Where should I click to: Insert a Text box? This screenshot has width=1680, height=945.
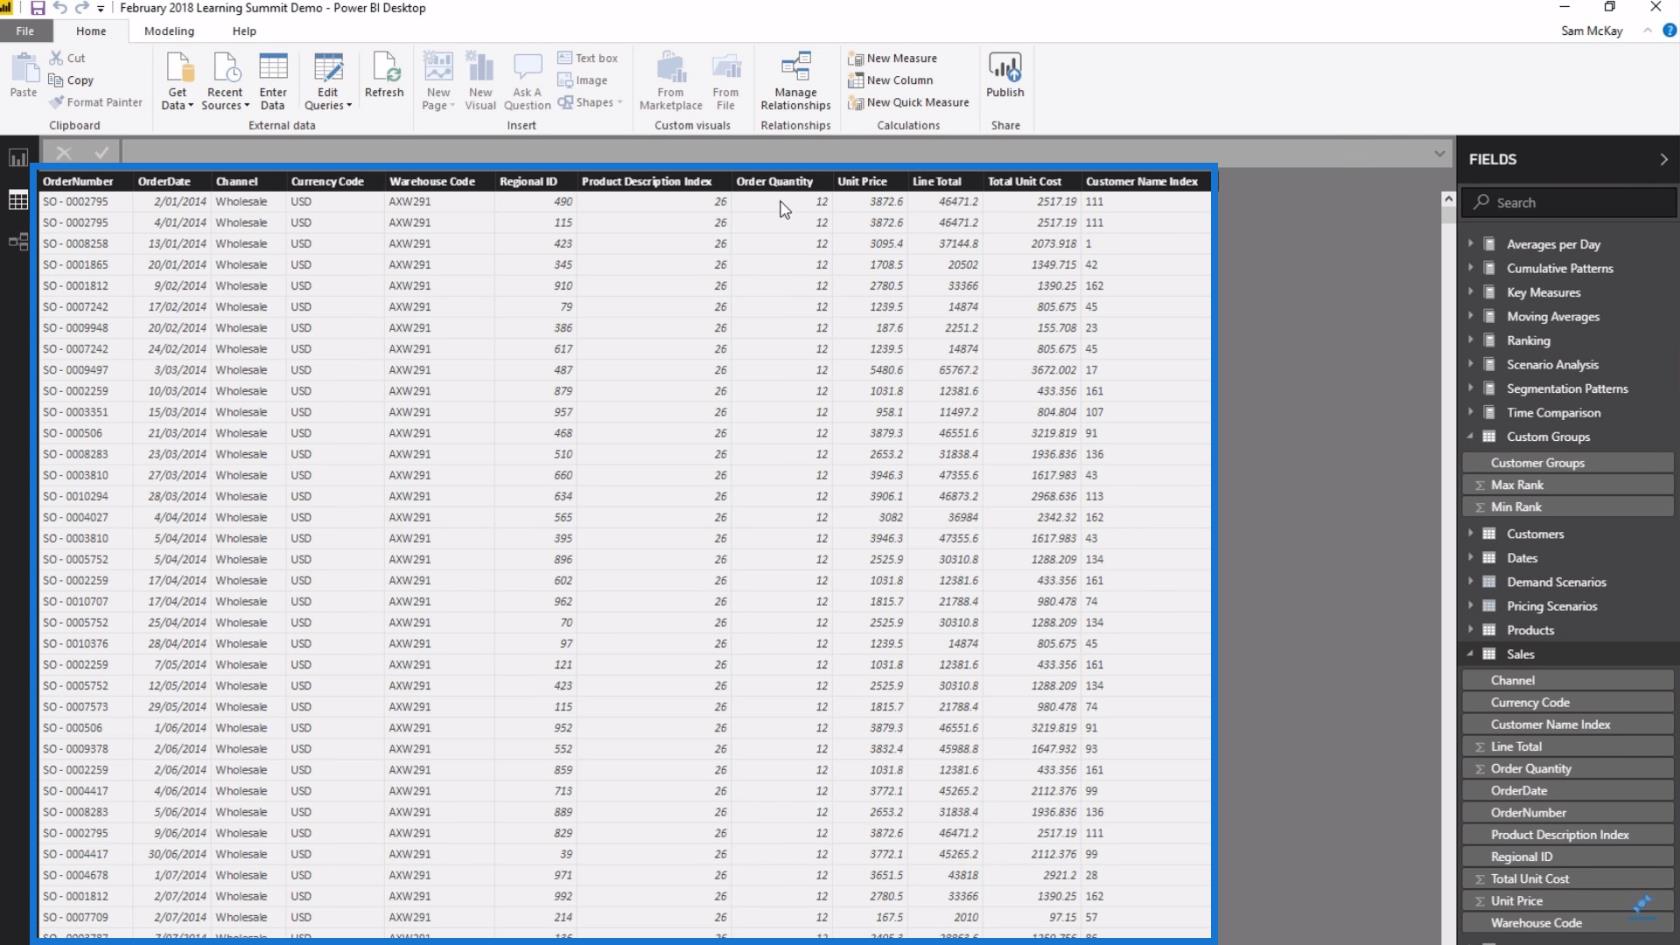point(587,58)
